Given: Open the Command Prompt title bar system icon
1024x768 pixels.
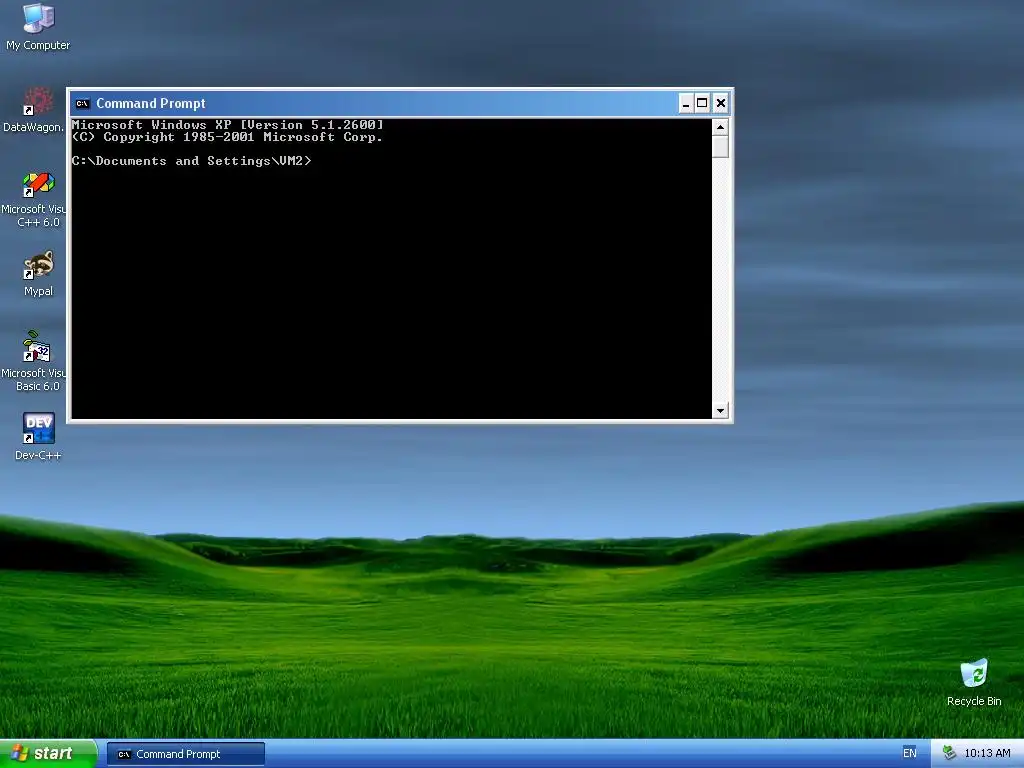Looking at the screenshot, I should (82, 103).
